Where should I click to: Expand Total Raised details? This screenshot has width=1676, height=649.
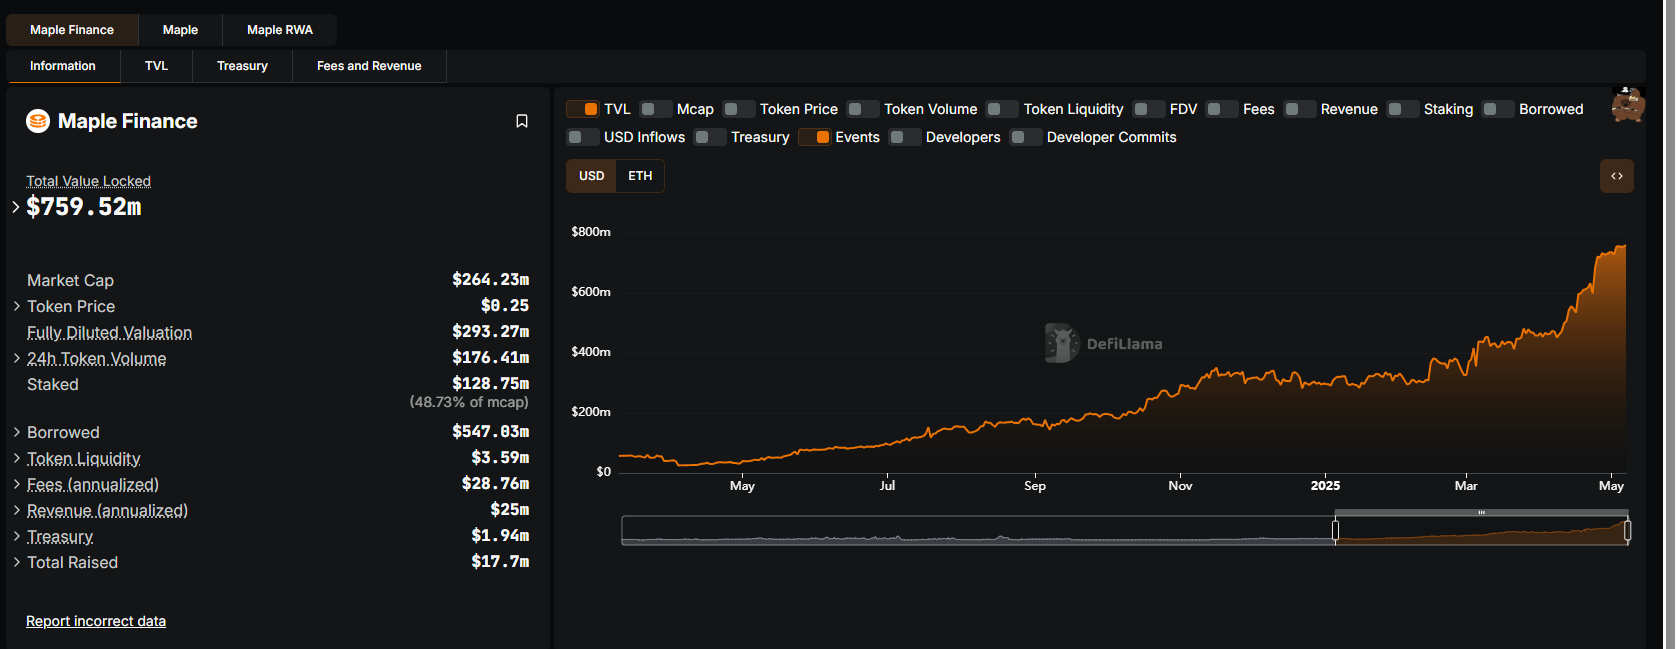[17, 562]
